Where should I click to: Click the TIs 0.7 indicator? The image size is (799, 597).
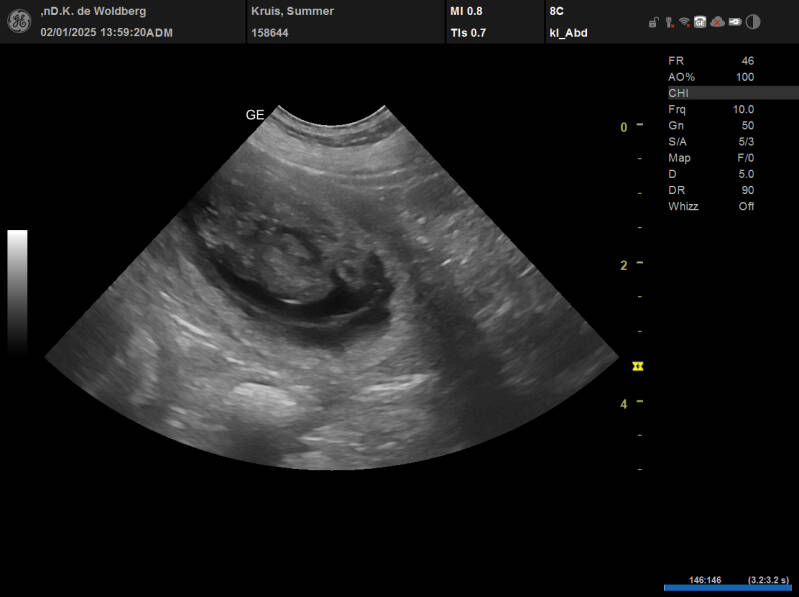pos(468,33)
